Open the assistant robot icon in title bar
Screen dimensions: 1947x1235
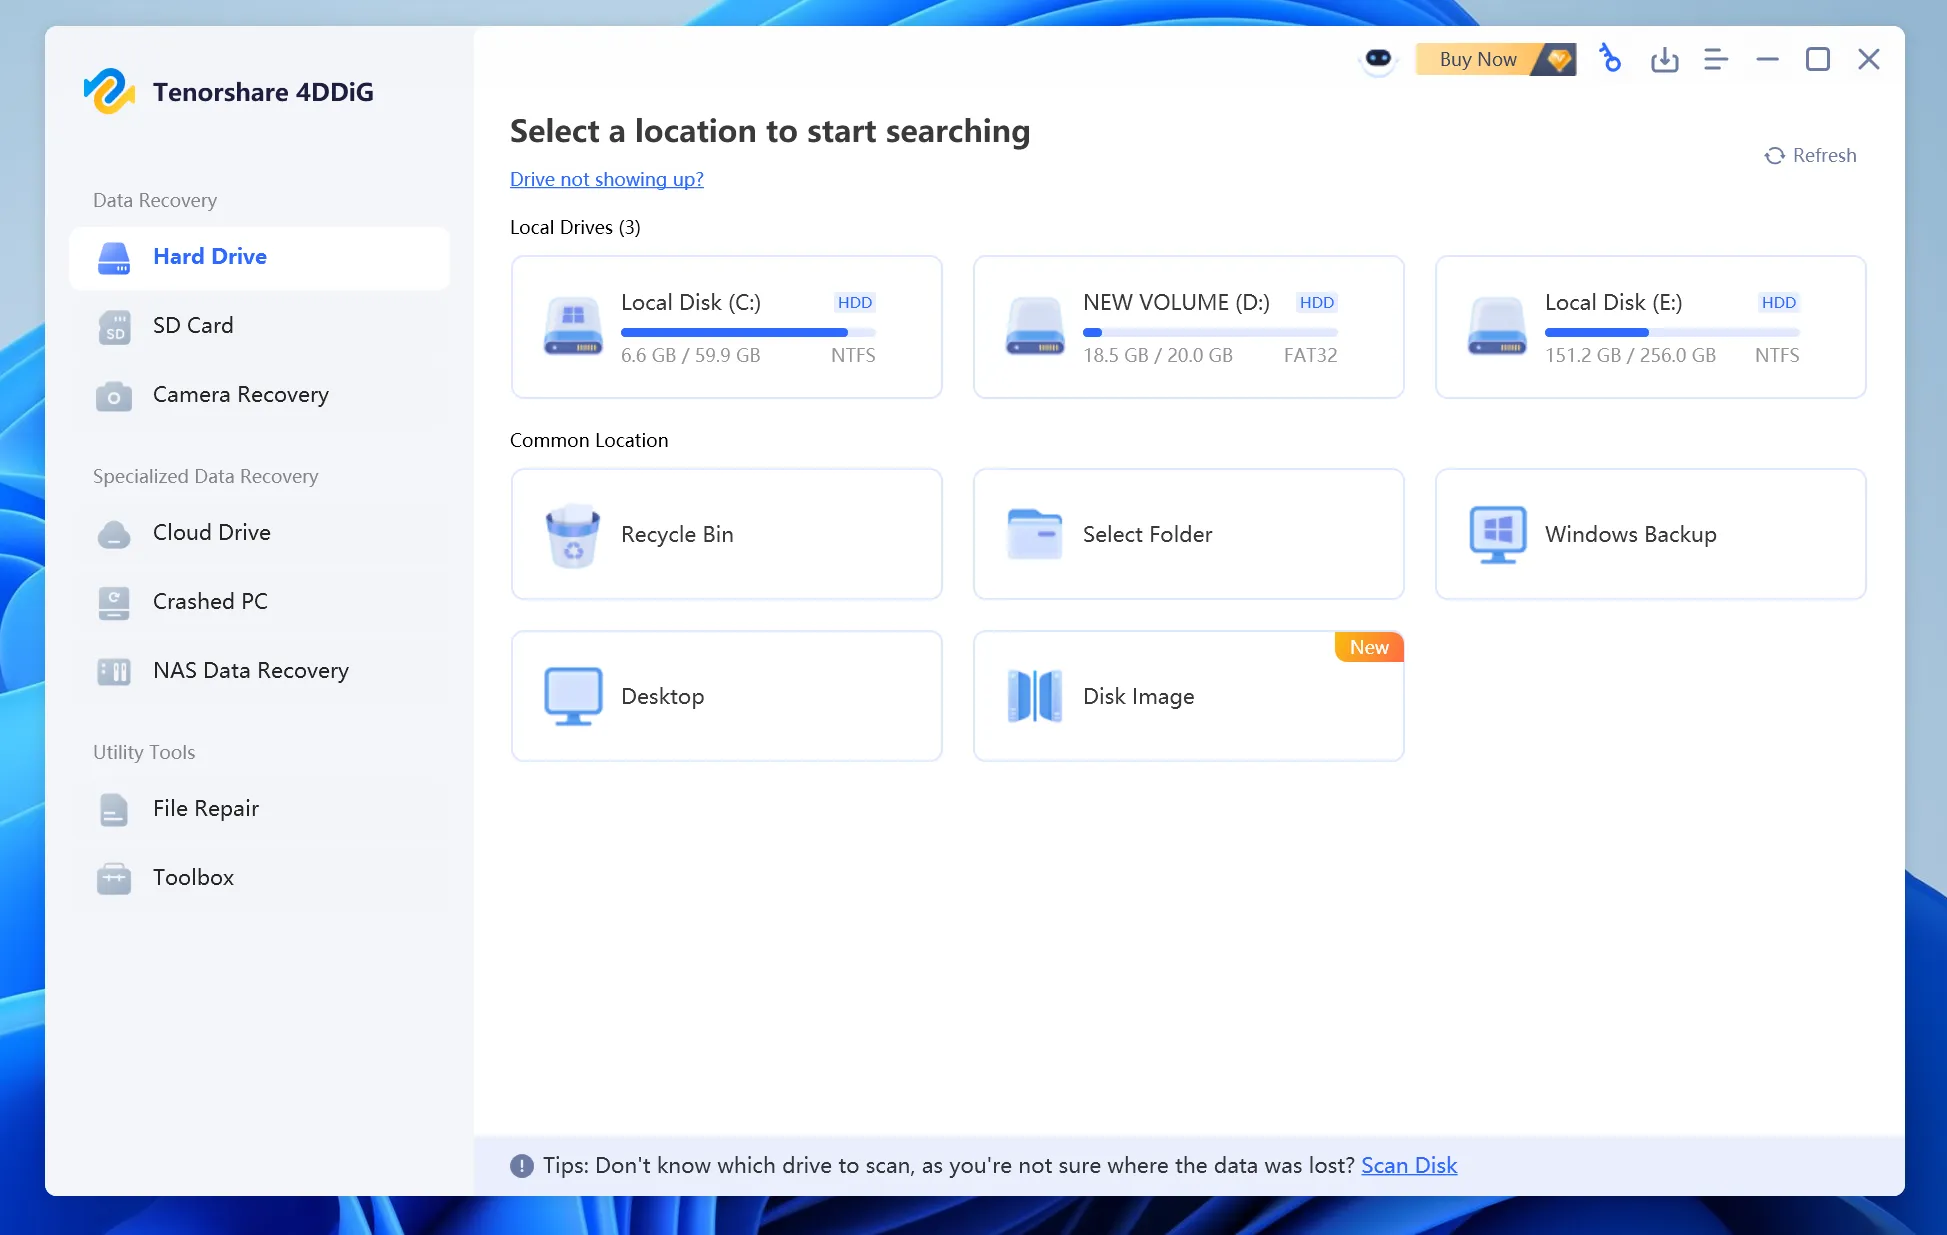[1378, 59]
